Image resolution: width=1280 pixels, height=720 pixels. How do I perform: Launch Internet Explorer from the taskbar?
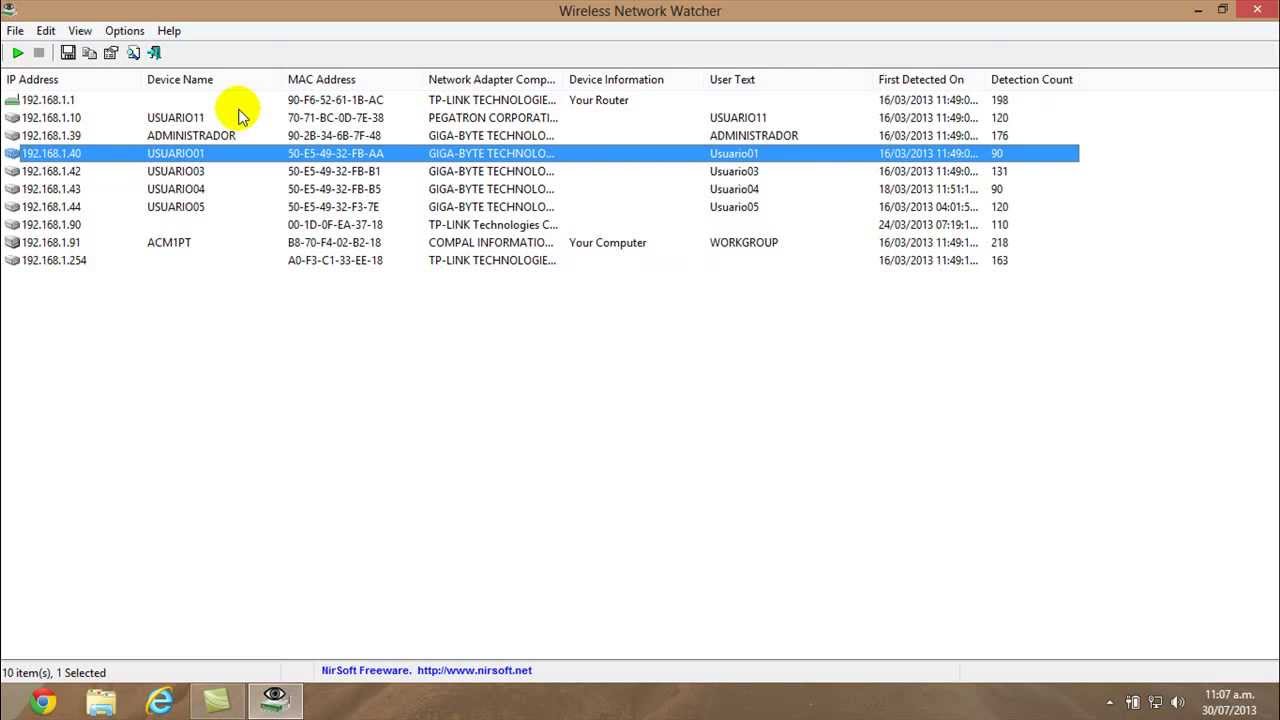tap(159, 702)
